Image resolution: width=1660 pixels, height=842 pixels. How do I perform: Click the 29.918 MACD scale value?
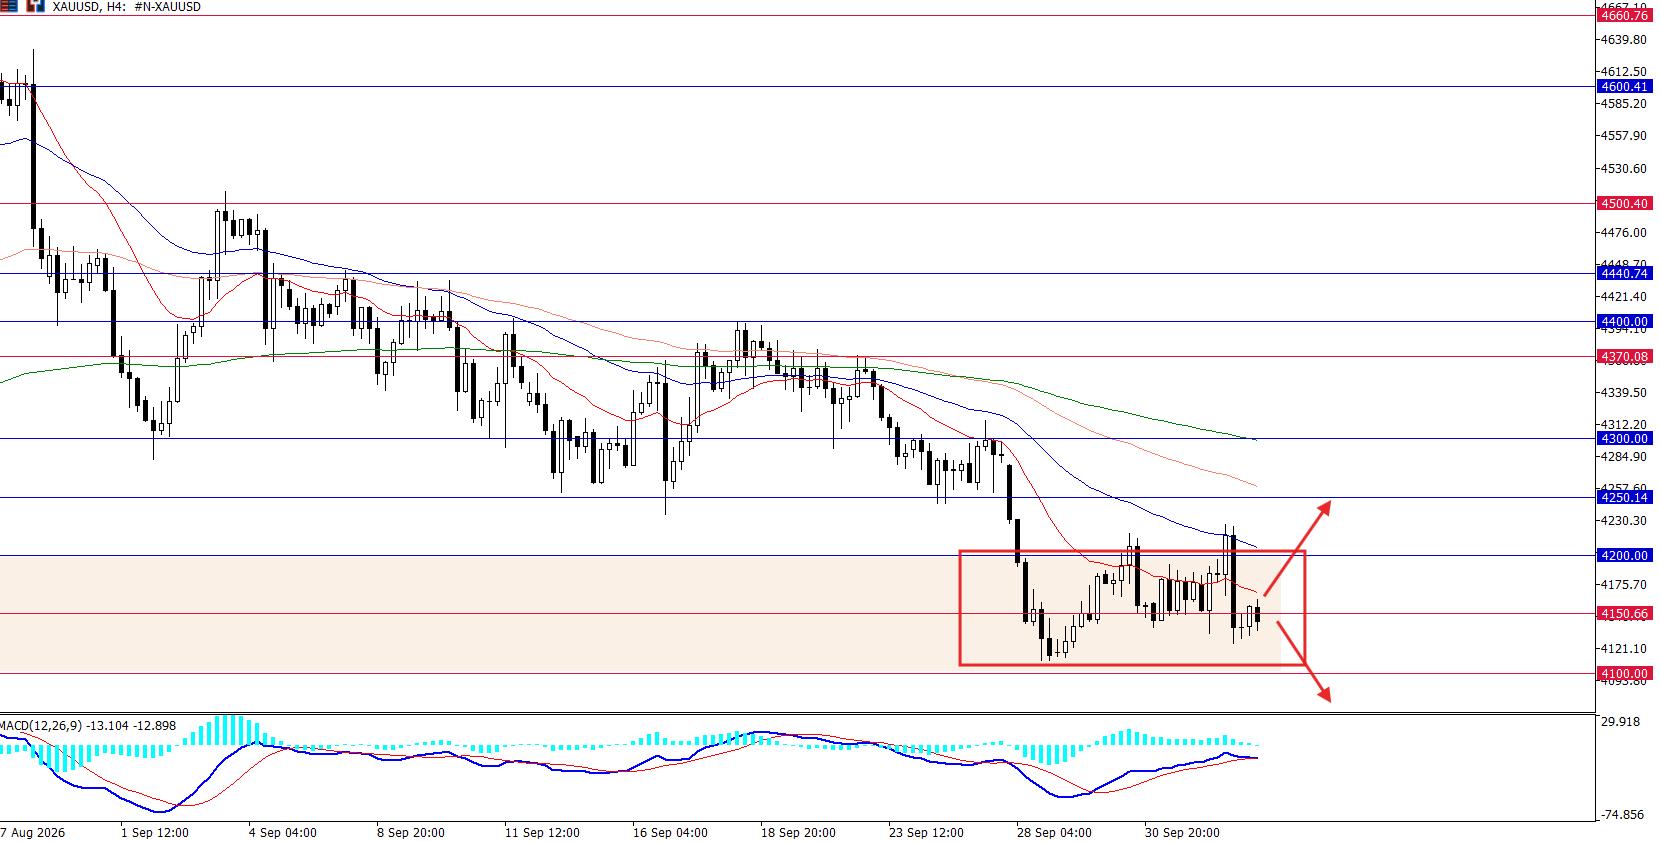coord(1621,722)
